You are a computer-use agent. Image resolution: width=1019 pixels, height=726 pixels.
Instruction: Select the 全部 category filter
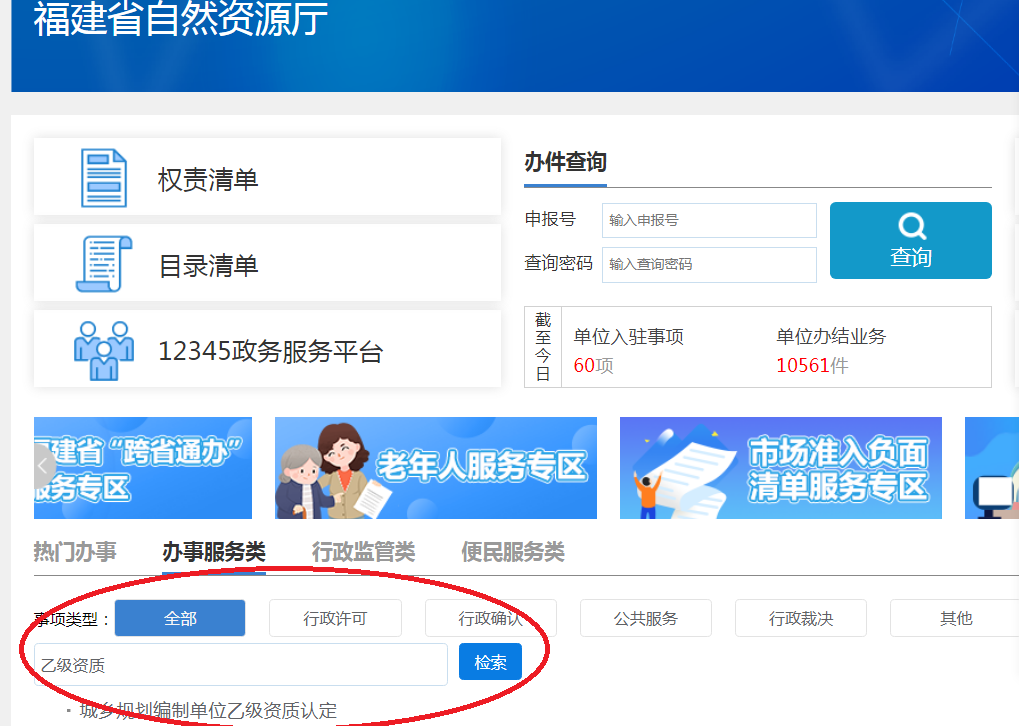pyautogui.click(x=180, y=618)
